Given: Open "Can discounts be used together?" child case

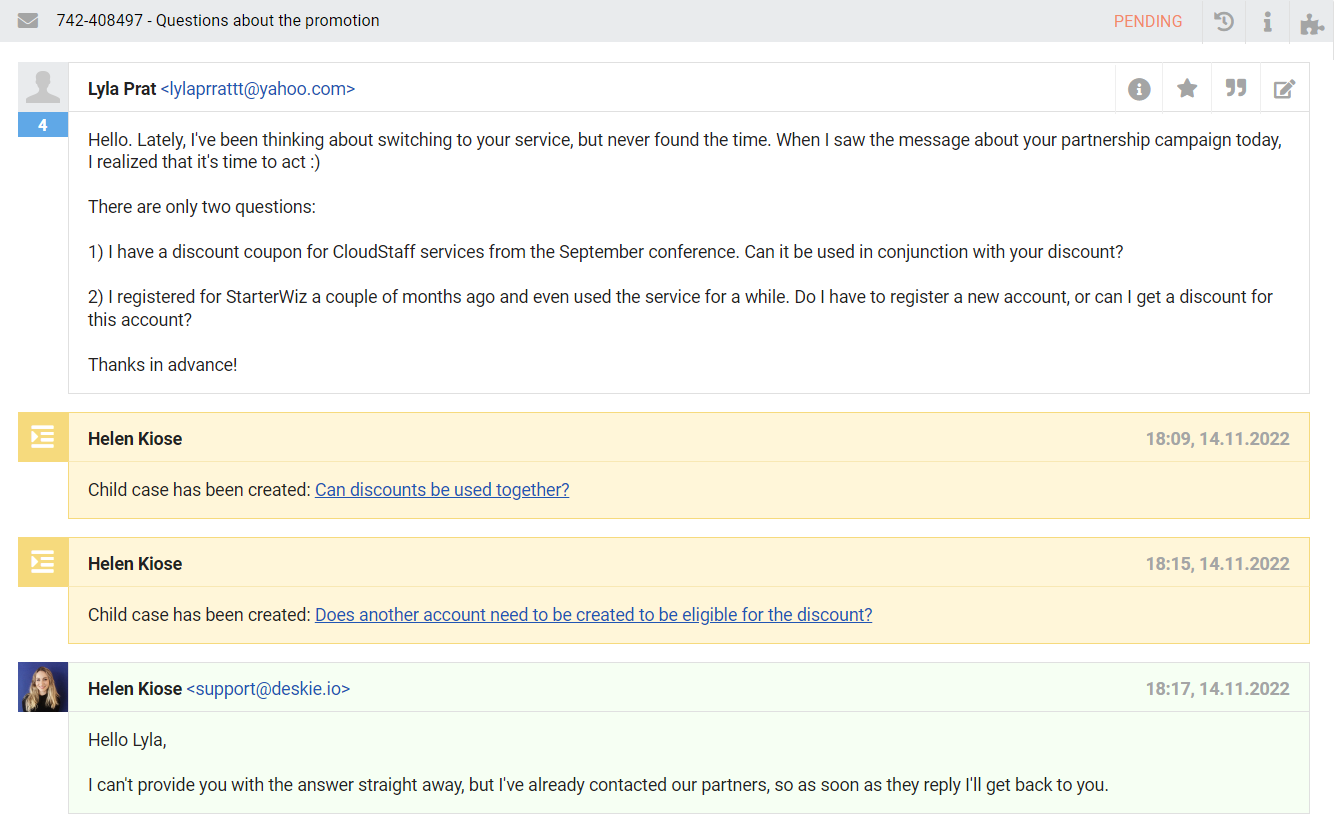Looking at the screenshot, I should 442,490.
